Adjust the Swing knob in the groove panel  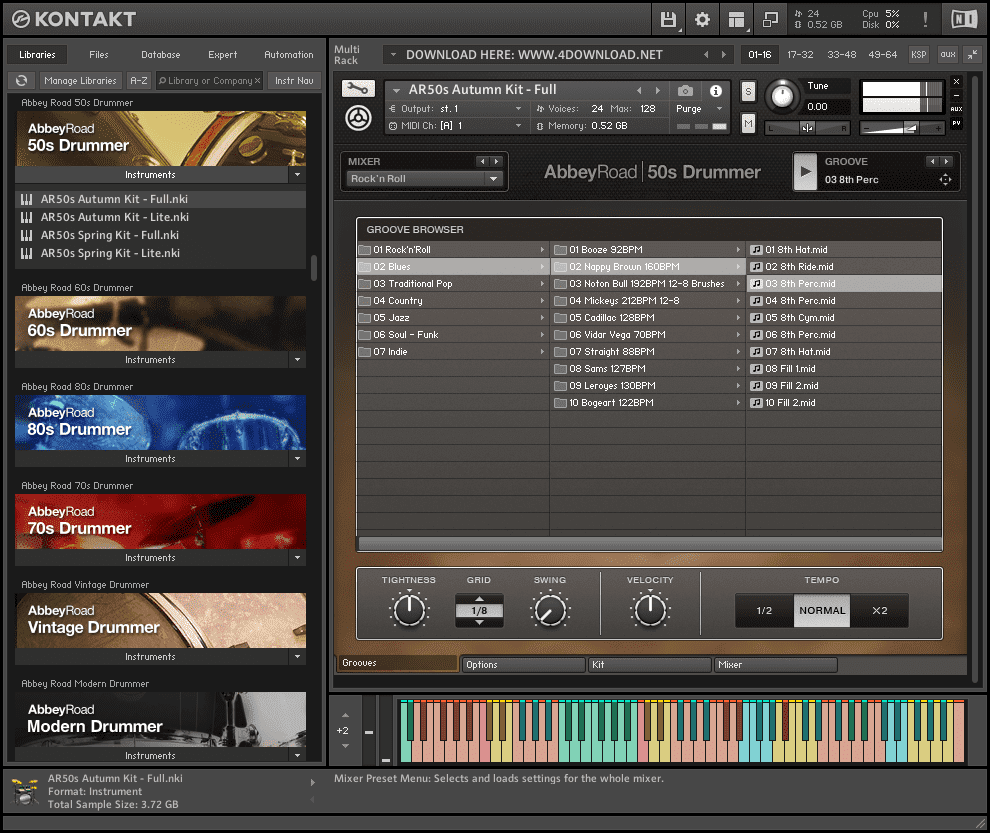pyautogui.click(x=550, y=610)
